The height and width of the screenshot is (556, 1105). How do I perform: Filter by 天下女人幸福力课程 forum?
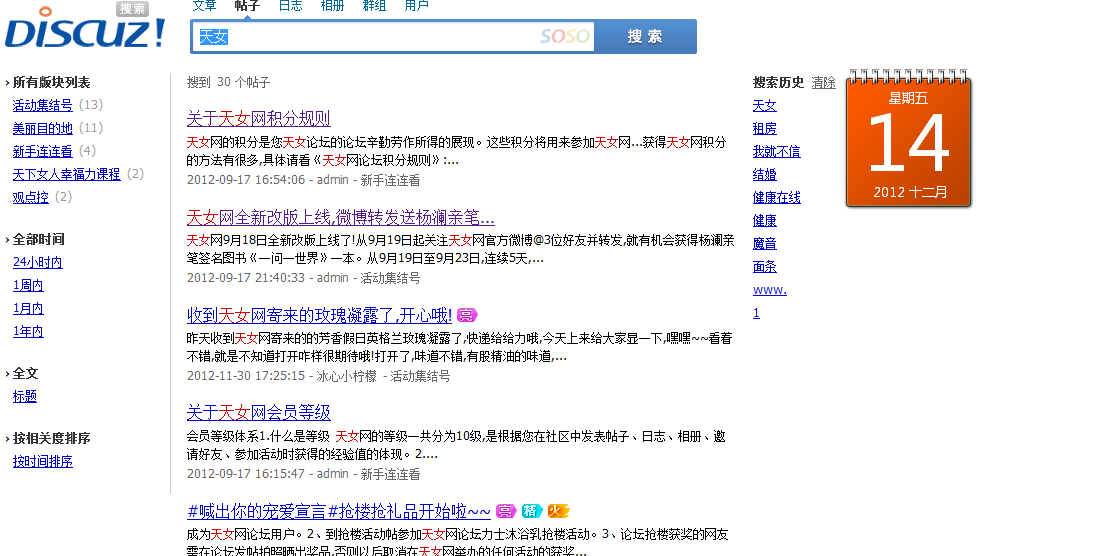(x=66, y=174)
